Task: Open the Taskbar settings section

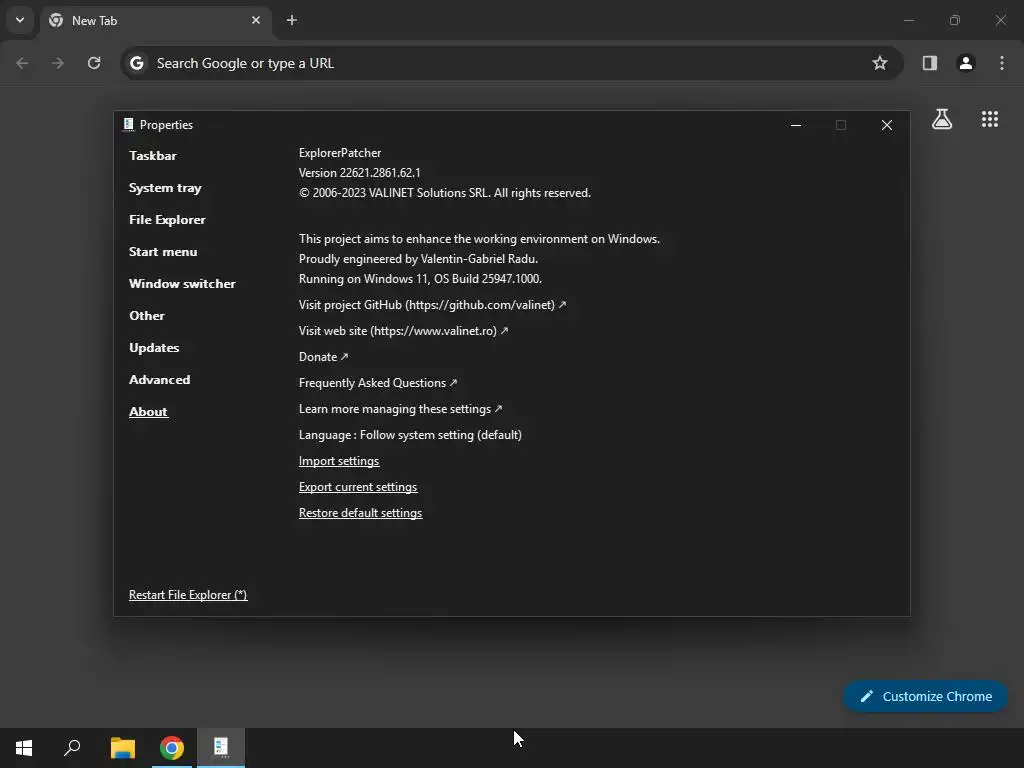Action: 153,155
